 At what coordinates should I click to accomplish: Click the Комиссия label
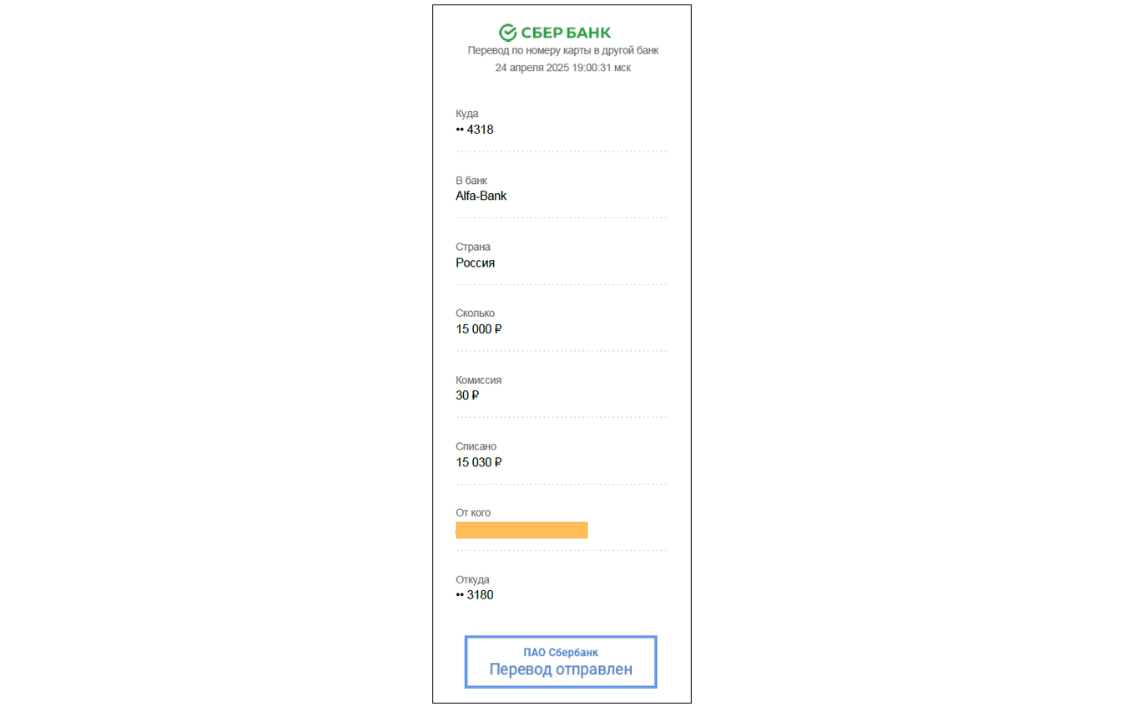coord(478,380)
